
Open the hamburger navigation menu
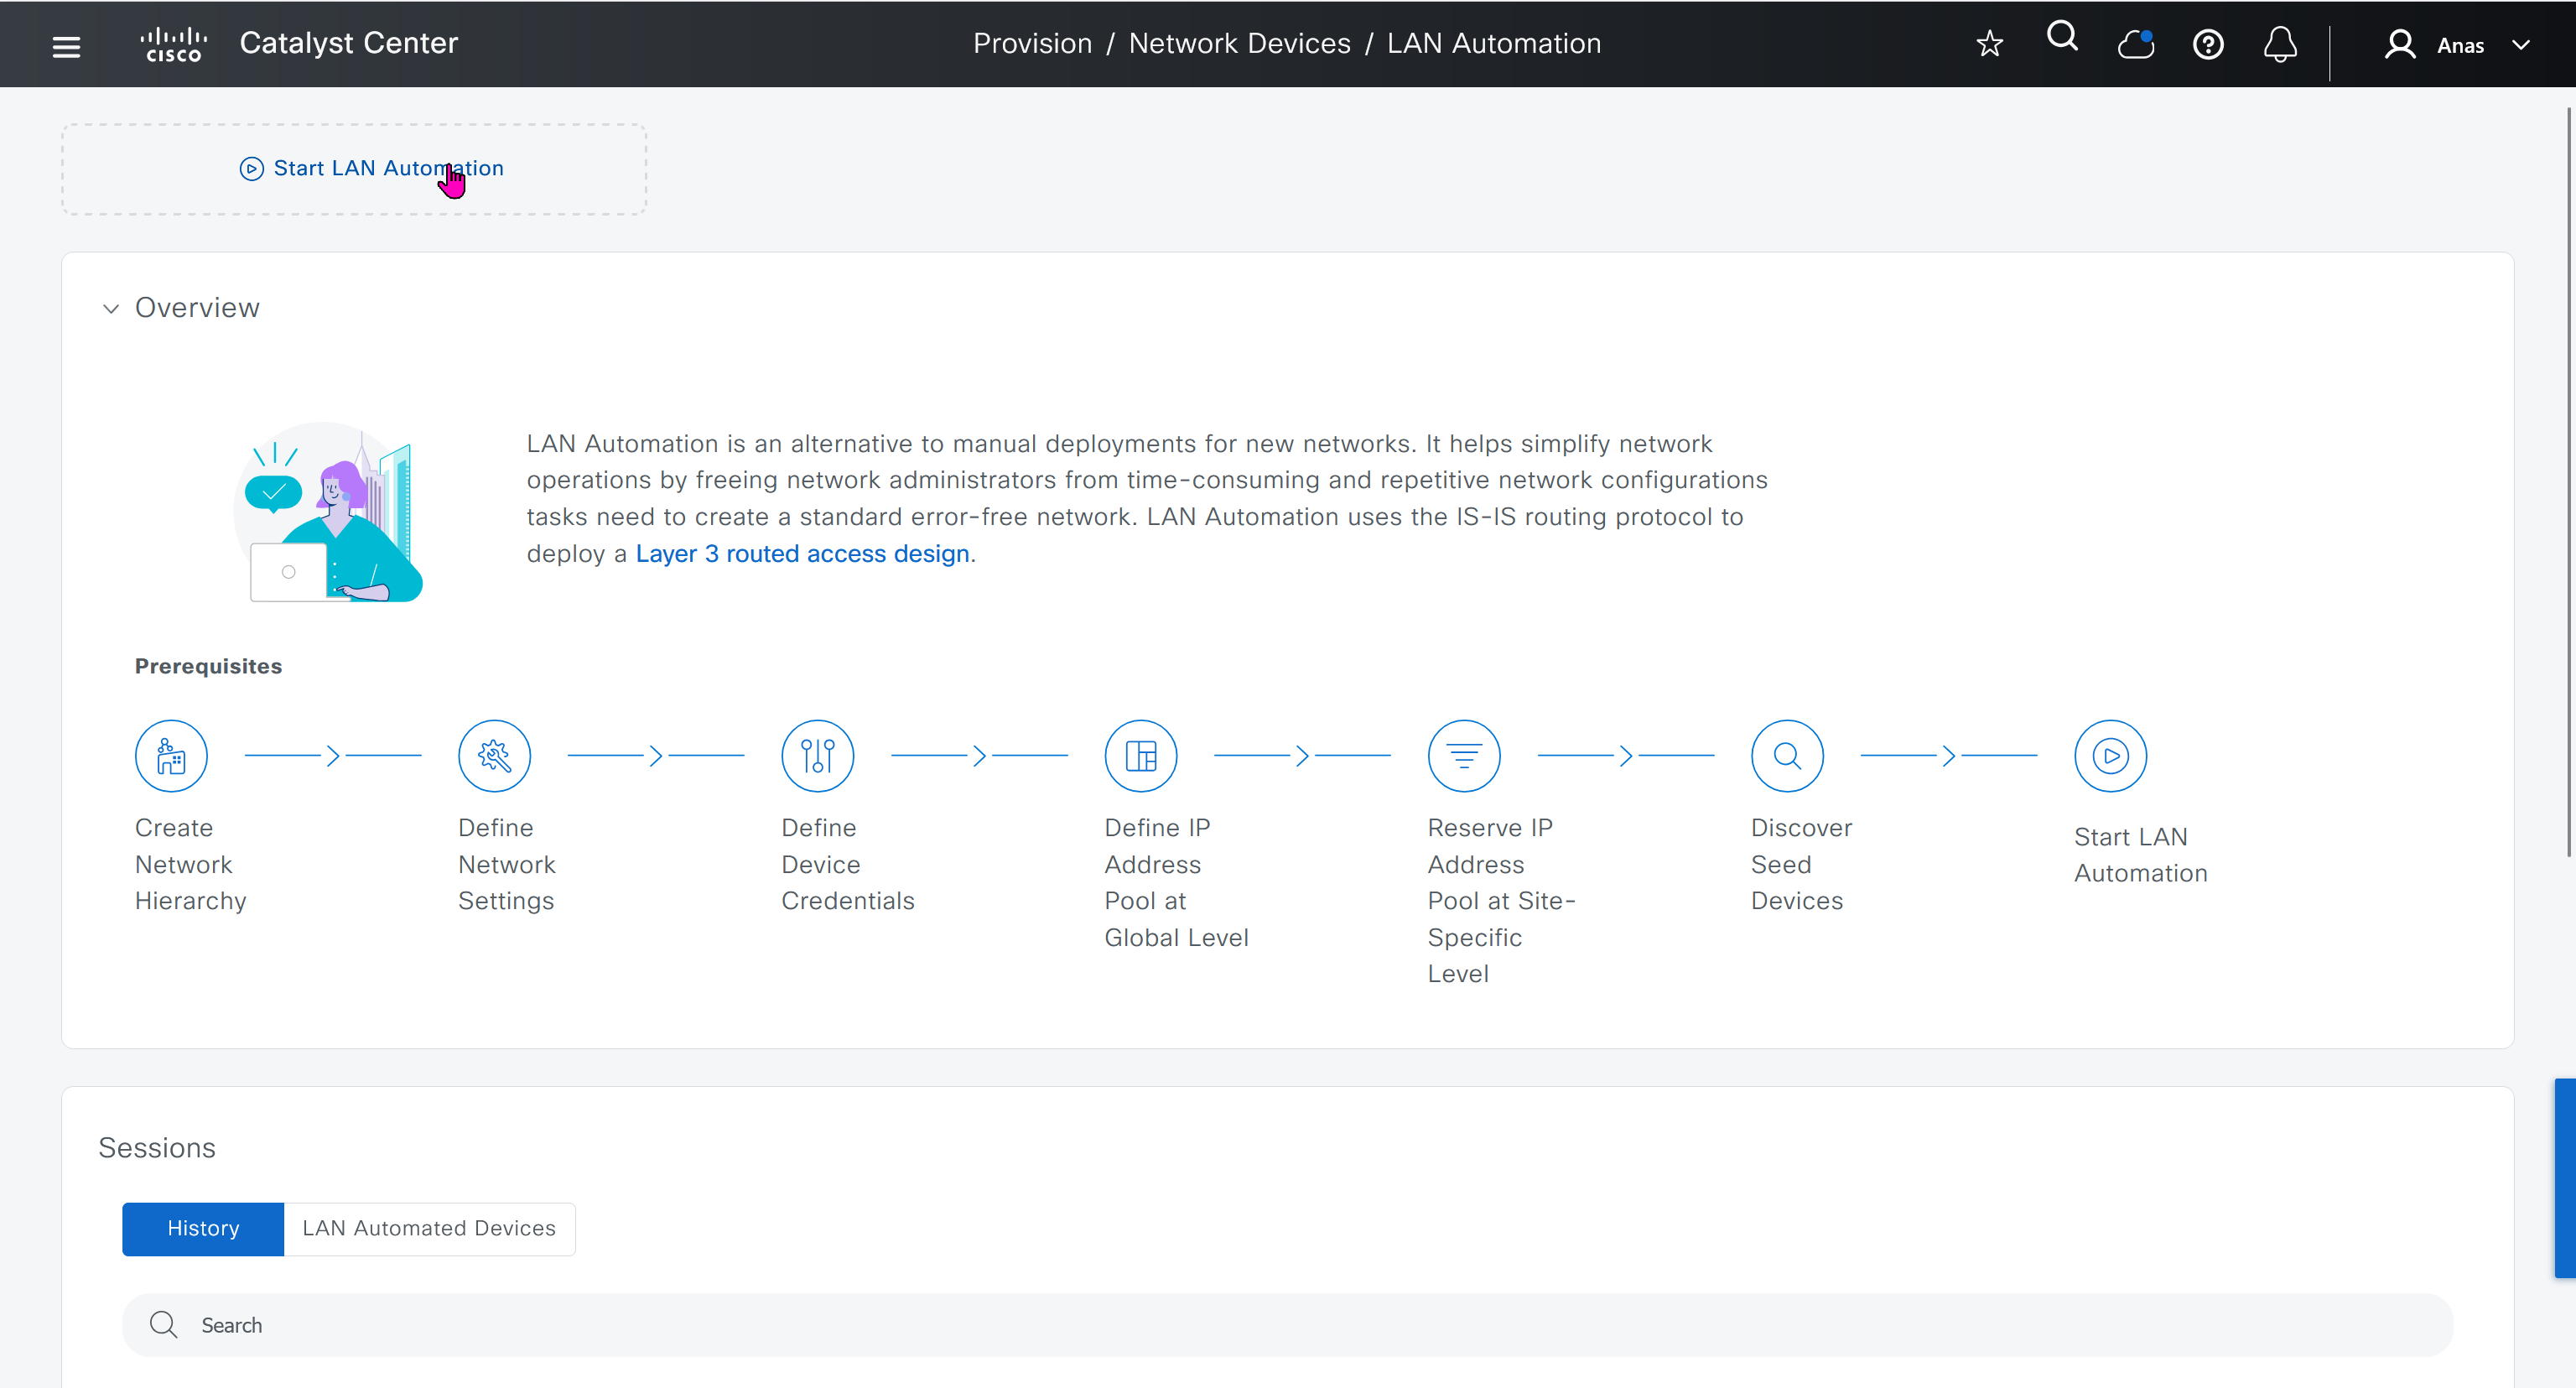pyautogui.click(x=66, y=46)
